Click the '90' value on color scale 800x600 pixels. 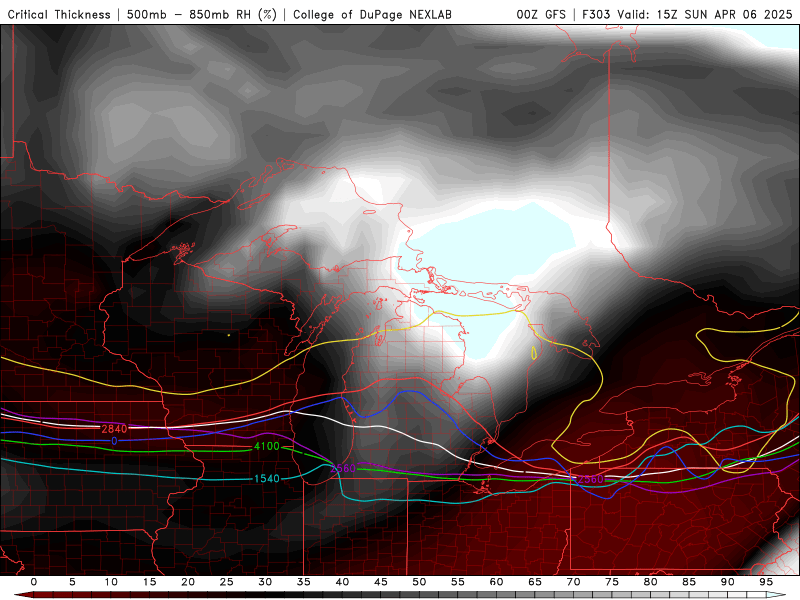728,582
